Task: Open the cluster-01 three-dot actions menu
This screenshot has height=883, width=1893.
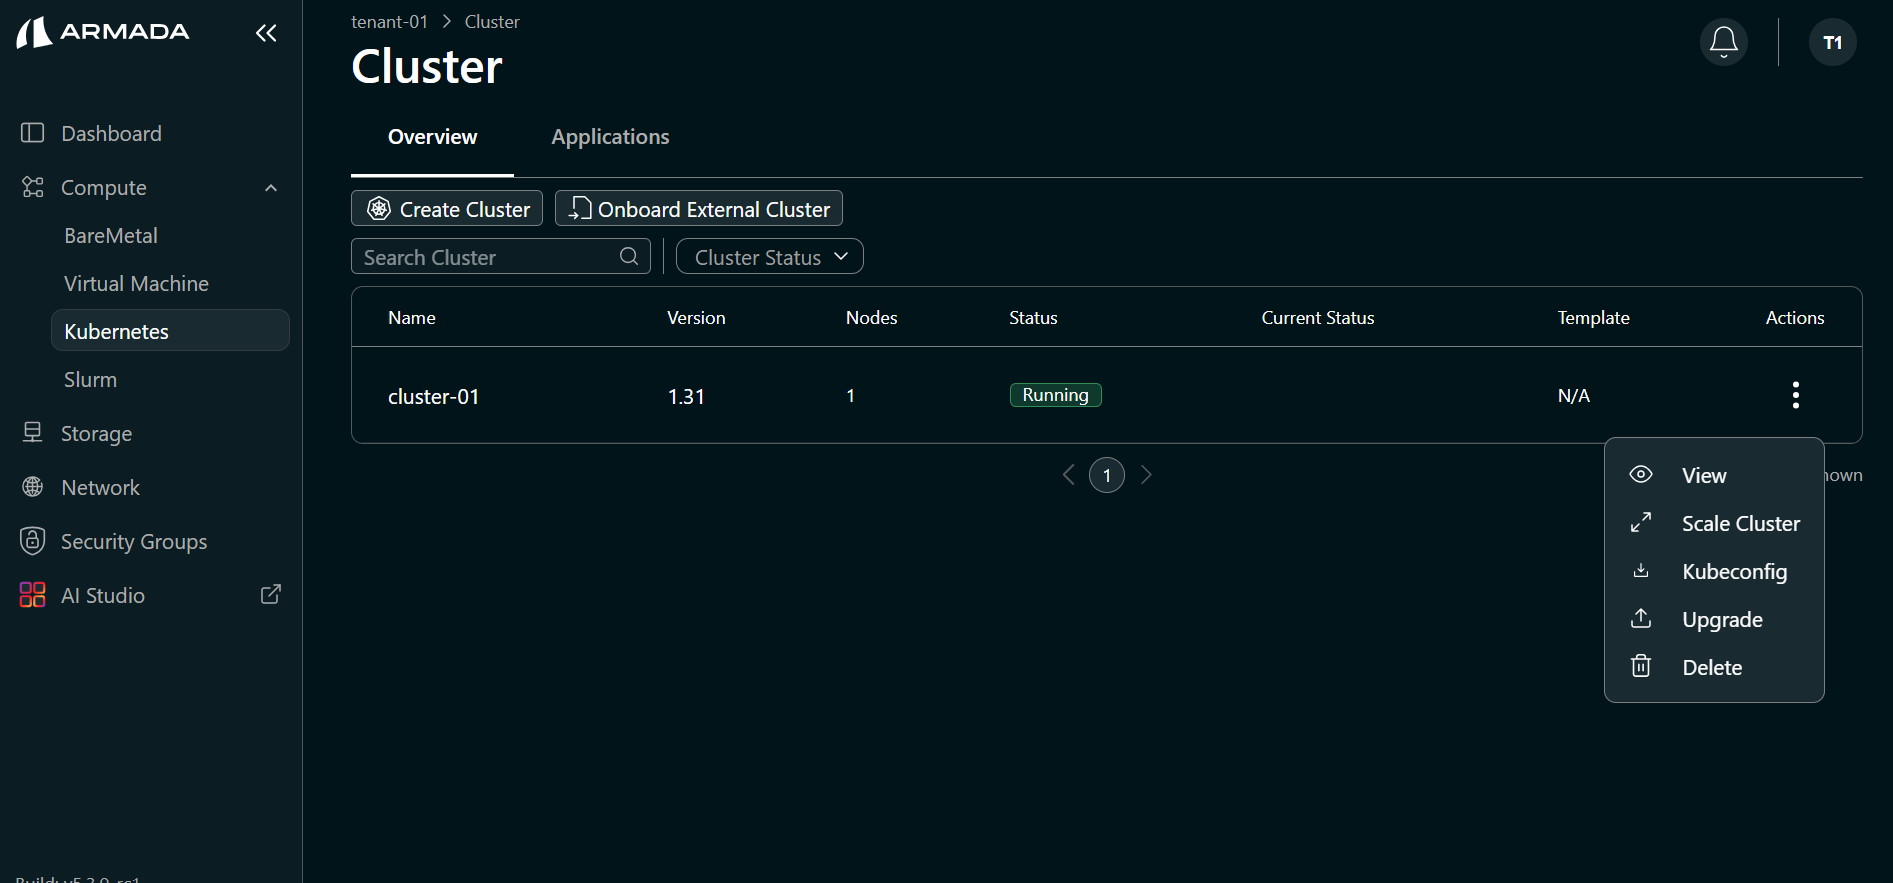Action: pyautogui.click(x=1795, y=395)
